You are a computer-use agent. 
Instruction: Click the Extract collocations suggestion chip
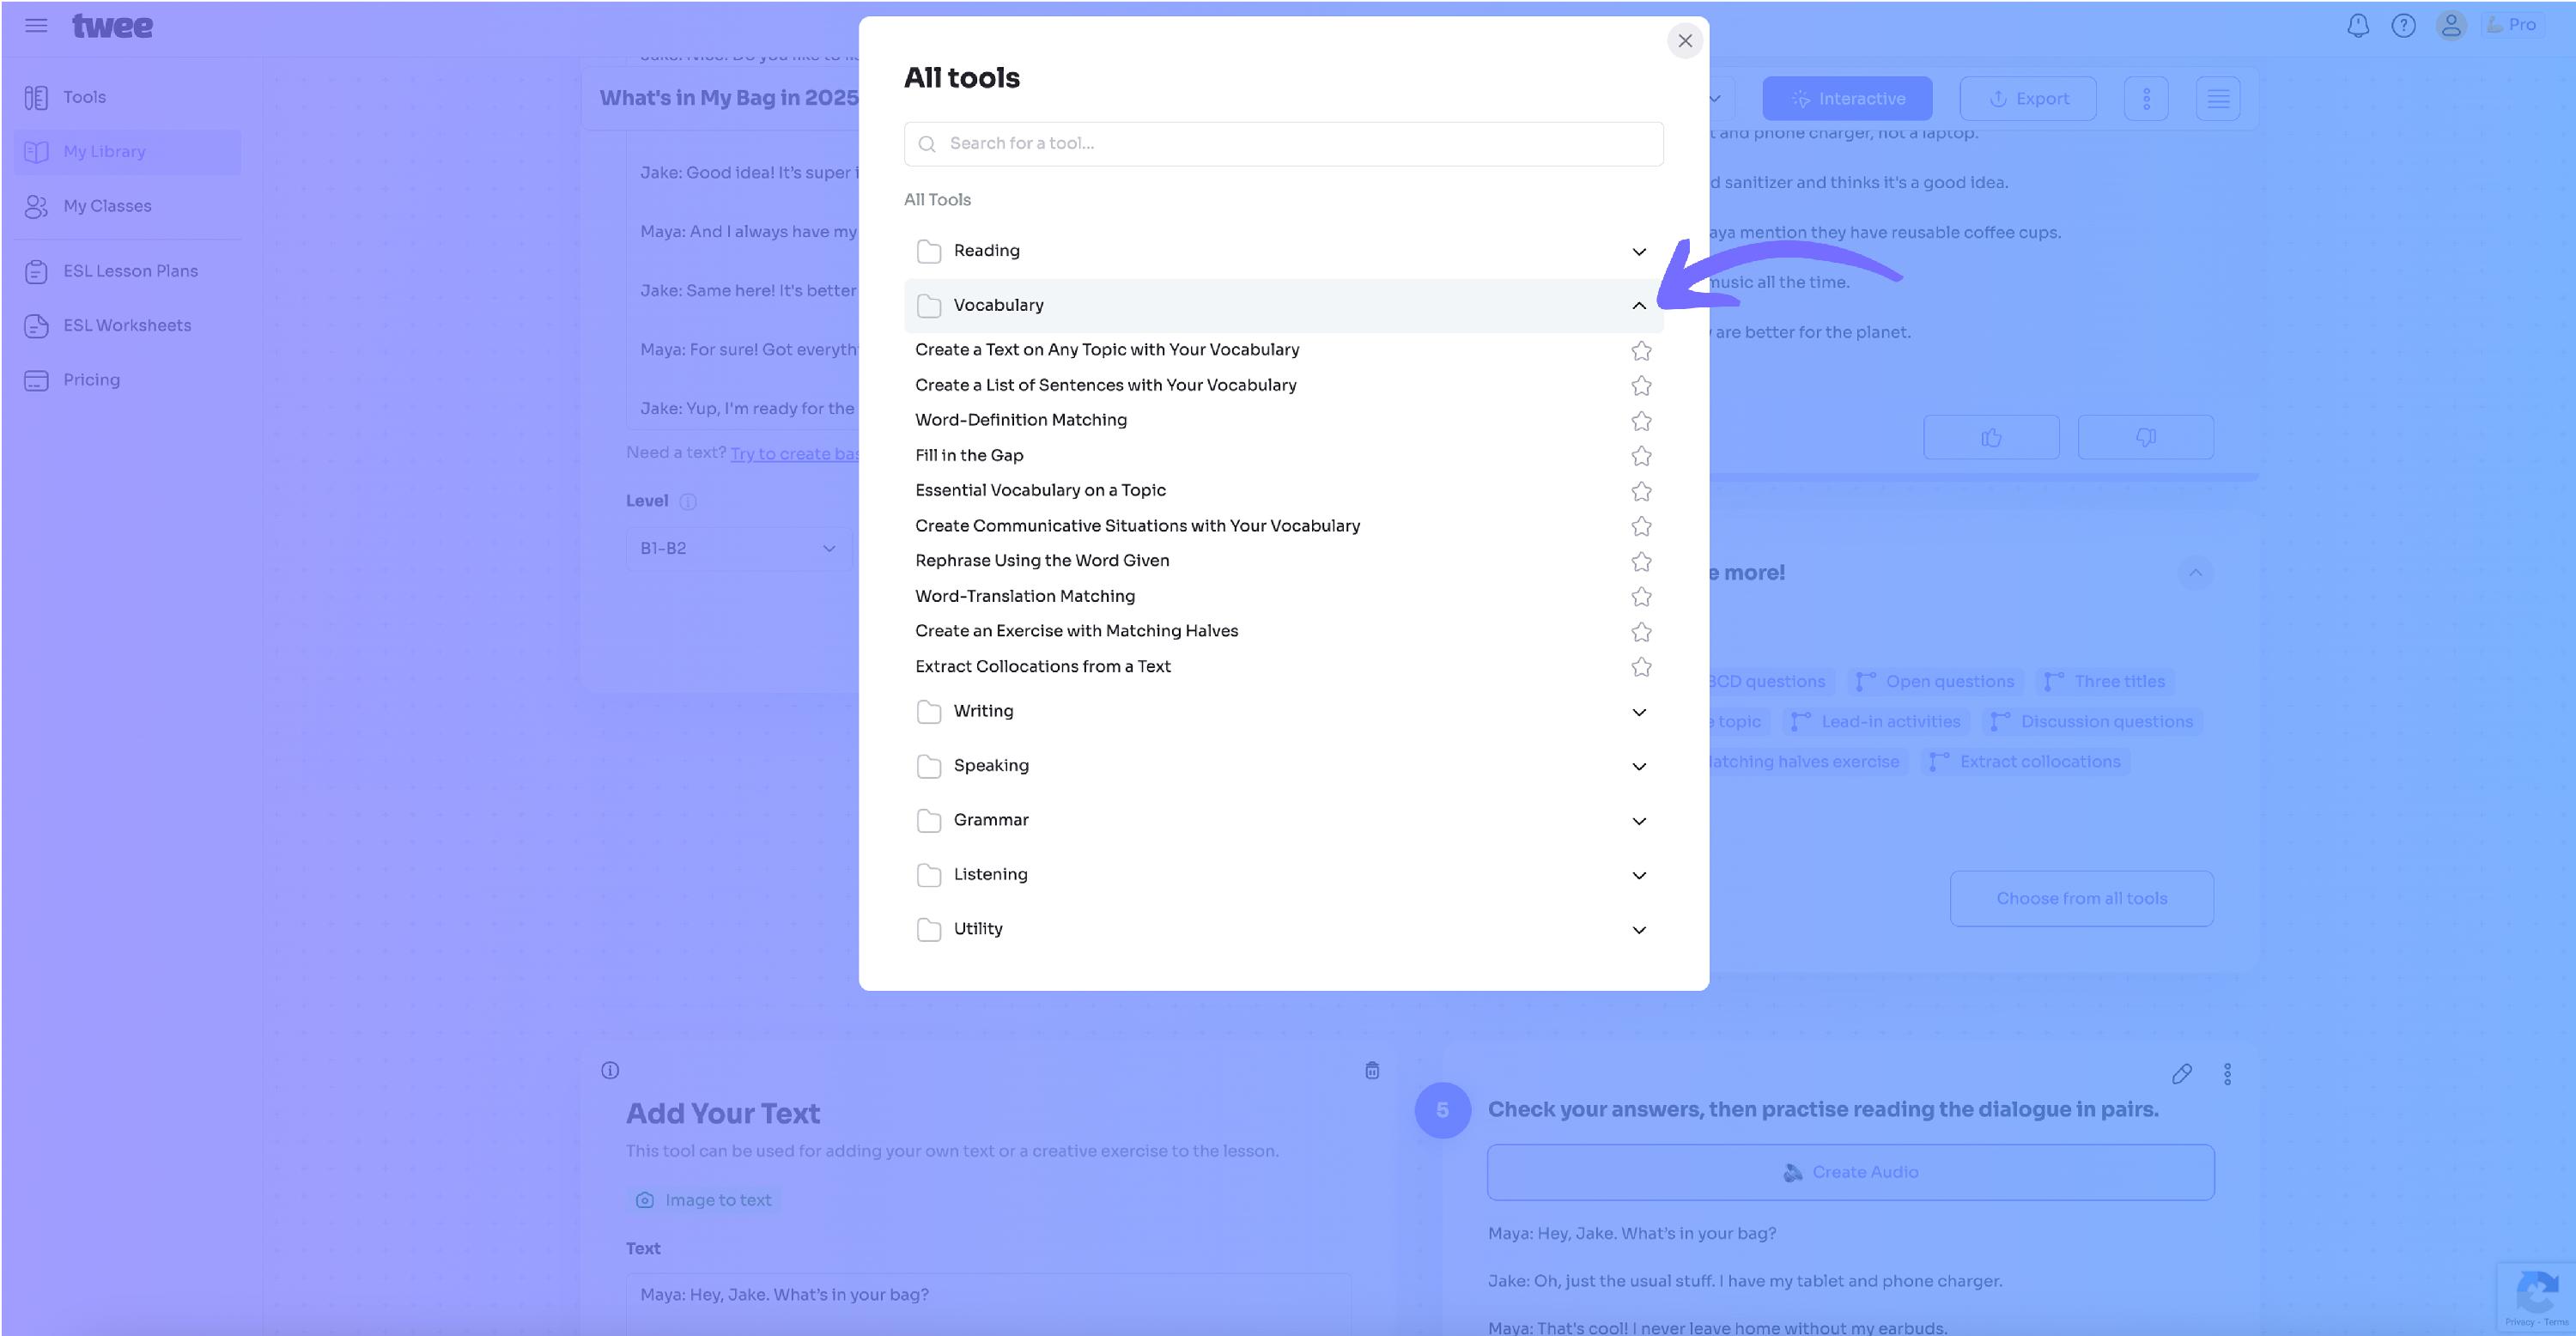pos(2025,761)
